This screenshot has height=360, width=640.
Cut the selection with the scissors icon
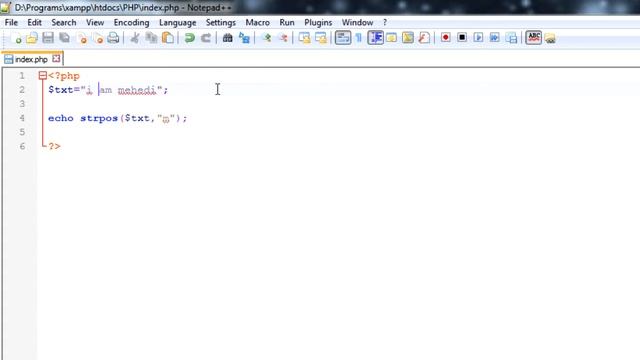135,38
